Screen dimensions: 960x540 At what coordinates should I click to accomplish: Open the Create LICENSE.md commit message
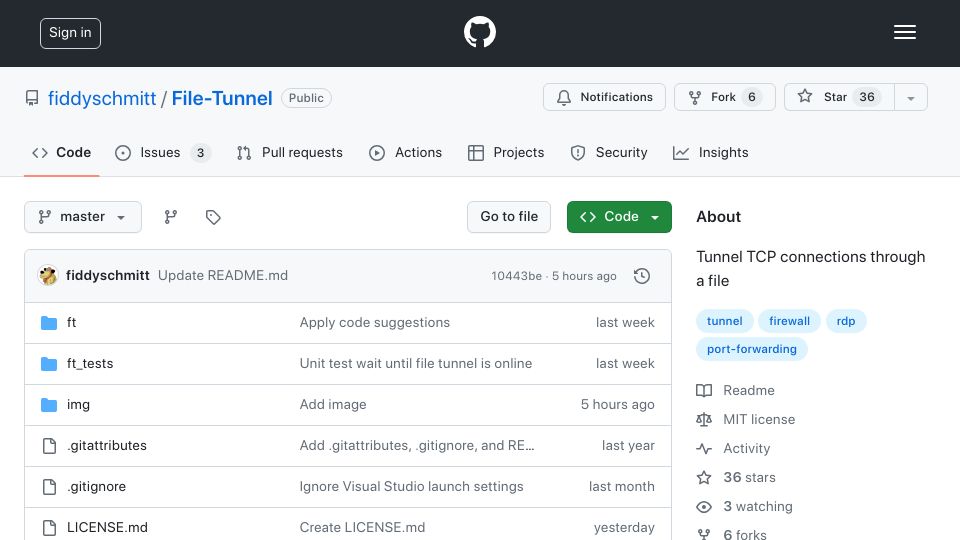[x=362, y=528]
